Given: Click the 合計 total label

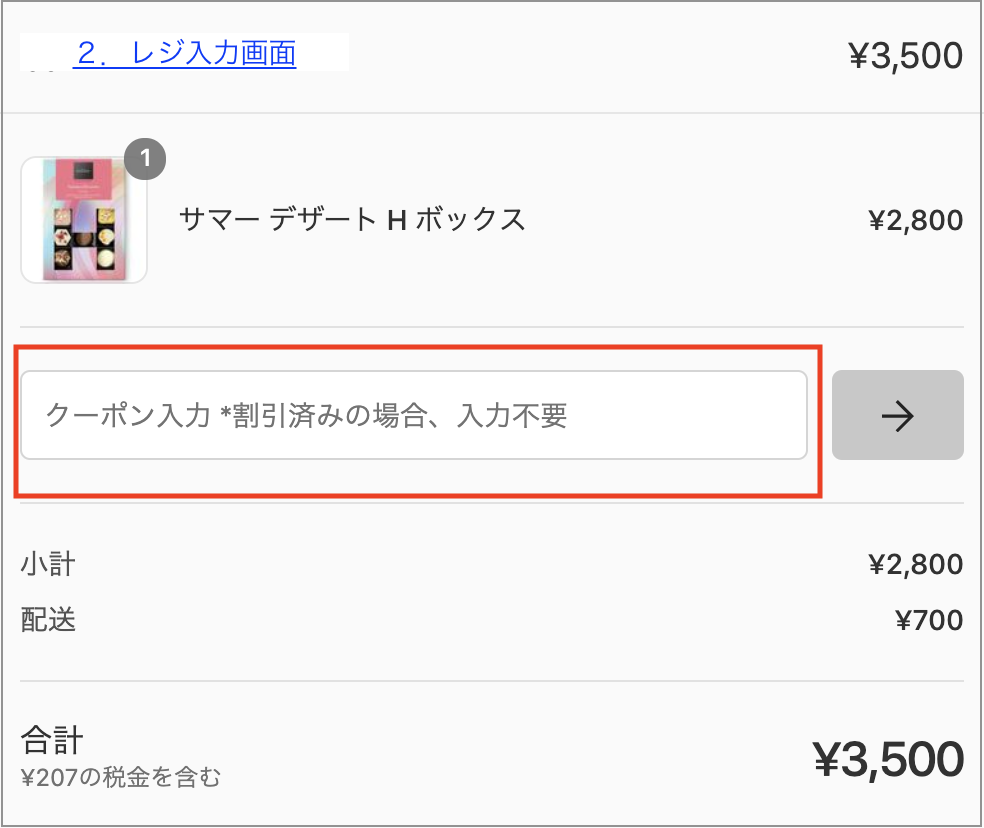Looking at the screenshot, I should tap(52, 739).
